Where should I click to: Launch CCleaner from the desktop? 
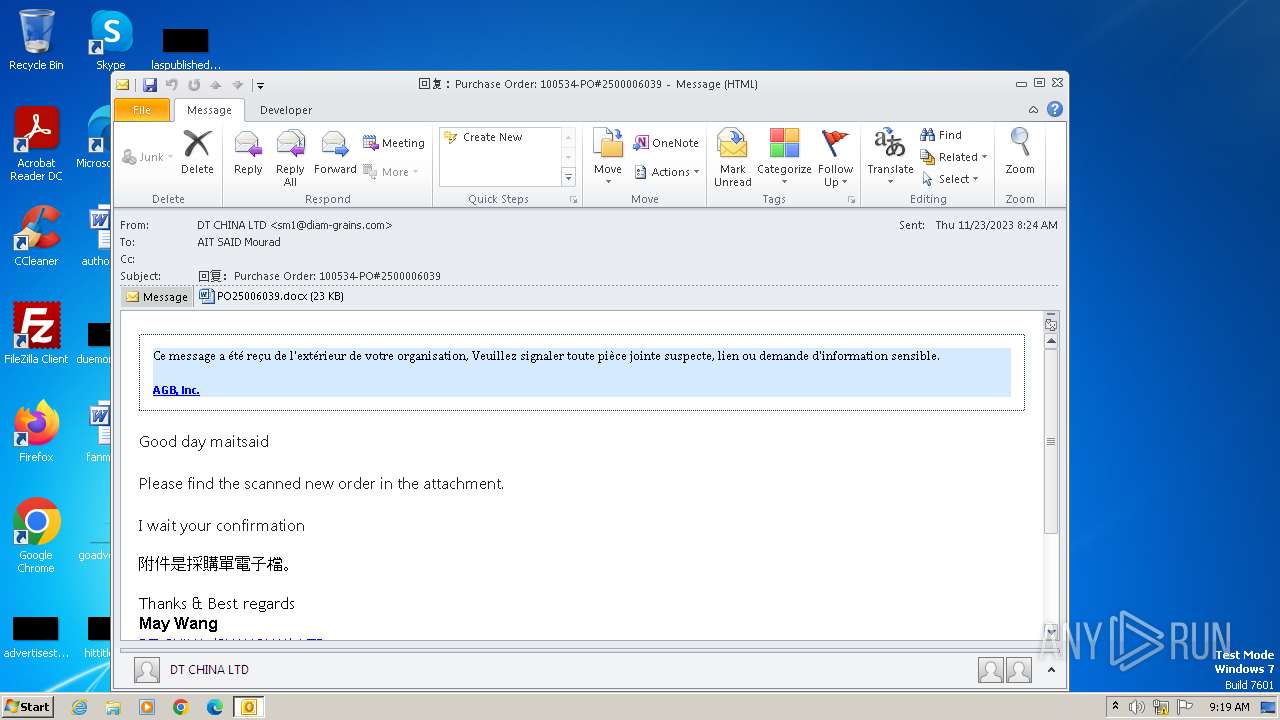36,236
